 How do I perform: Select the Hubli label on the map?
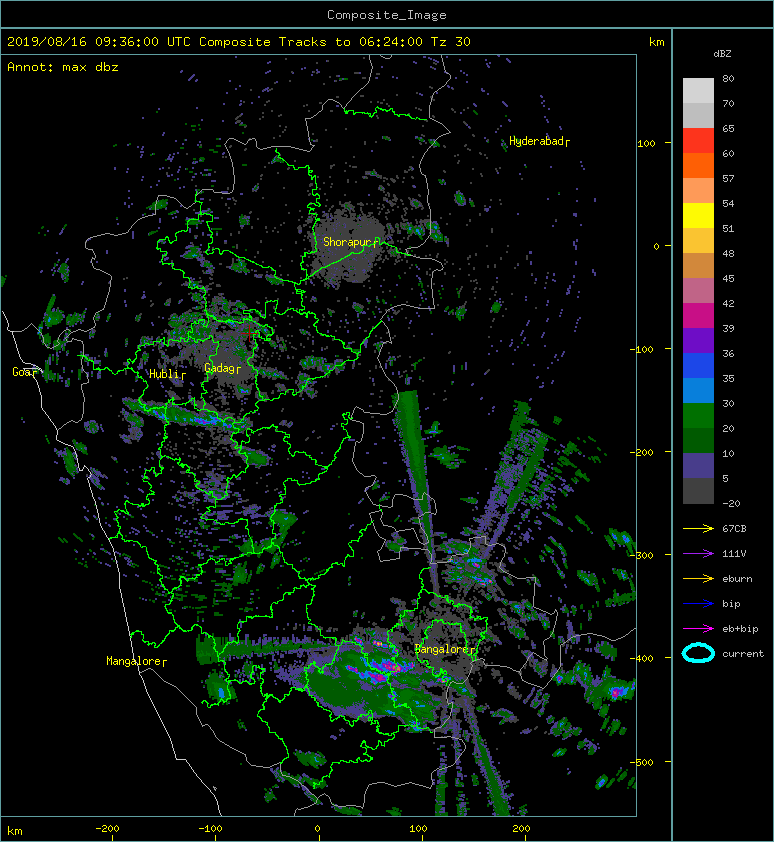click(x=164, y=374)
